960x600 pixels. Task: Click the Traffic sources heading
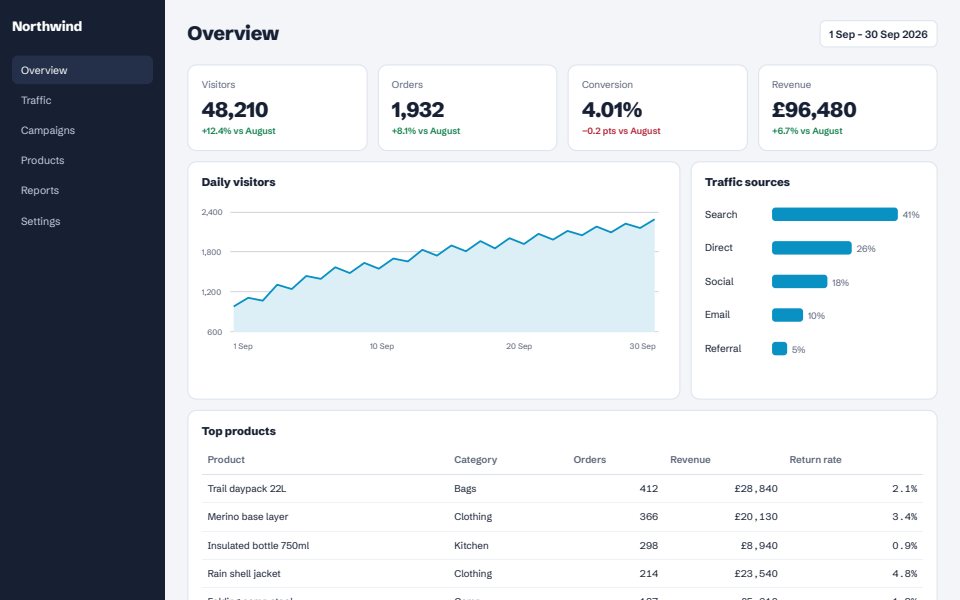pyautogui.click(x=747, y=182)
